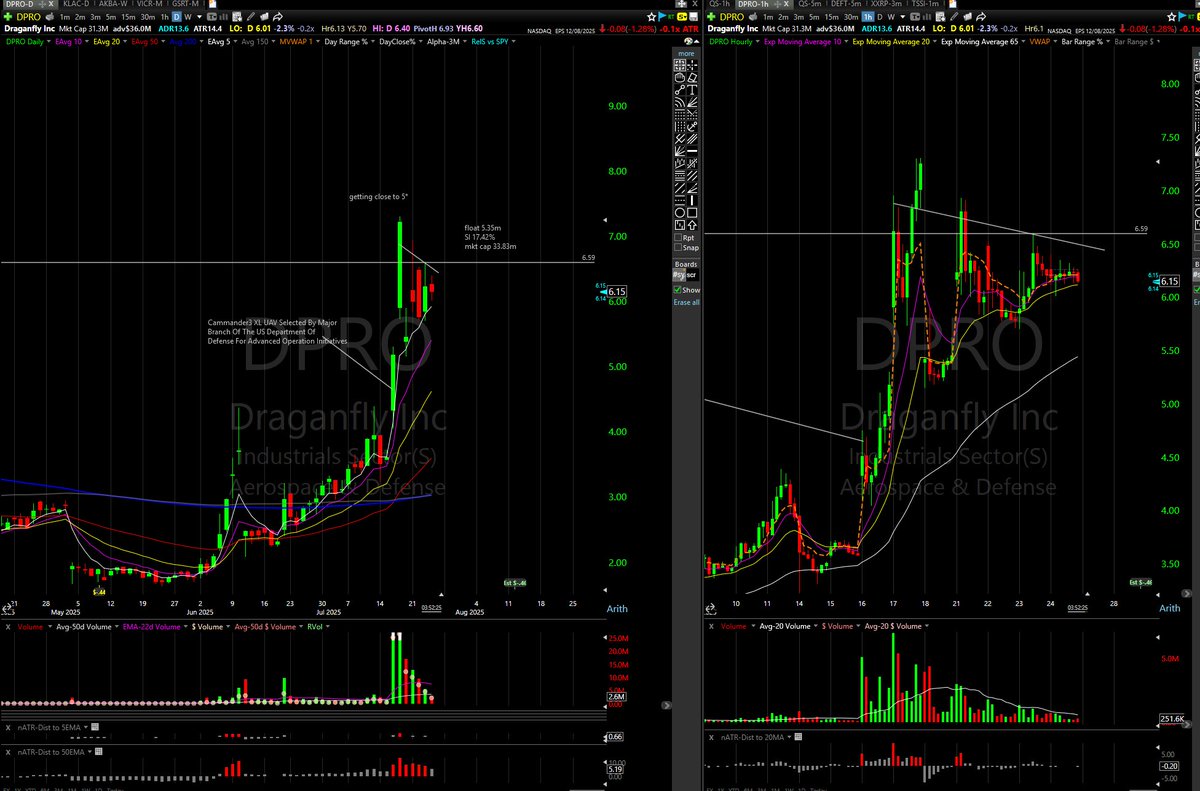This screenshot has width=1200, height=791.
Task: Click the new-tab page icon after TSSI-1m
Action: pyautogui.click(x=951, y=5)
